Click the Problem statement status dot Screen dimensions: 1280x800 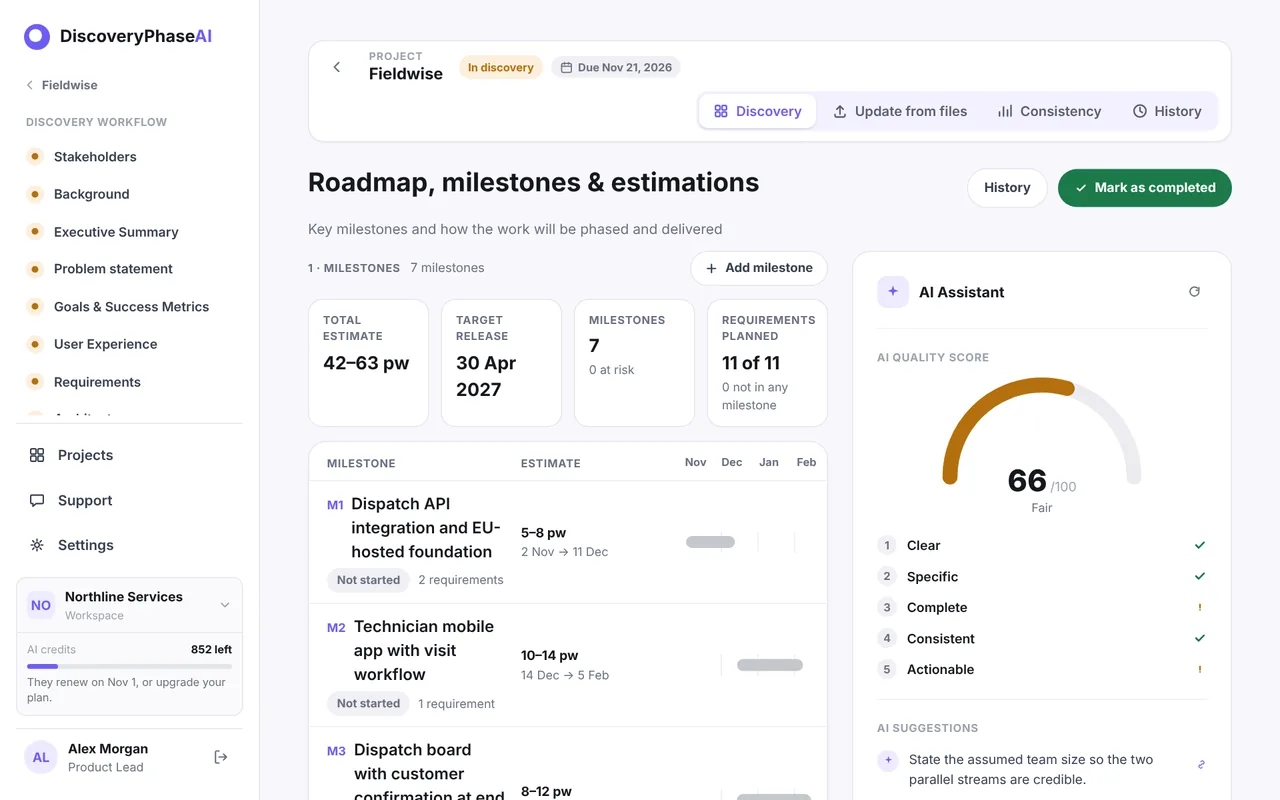35,269
